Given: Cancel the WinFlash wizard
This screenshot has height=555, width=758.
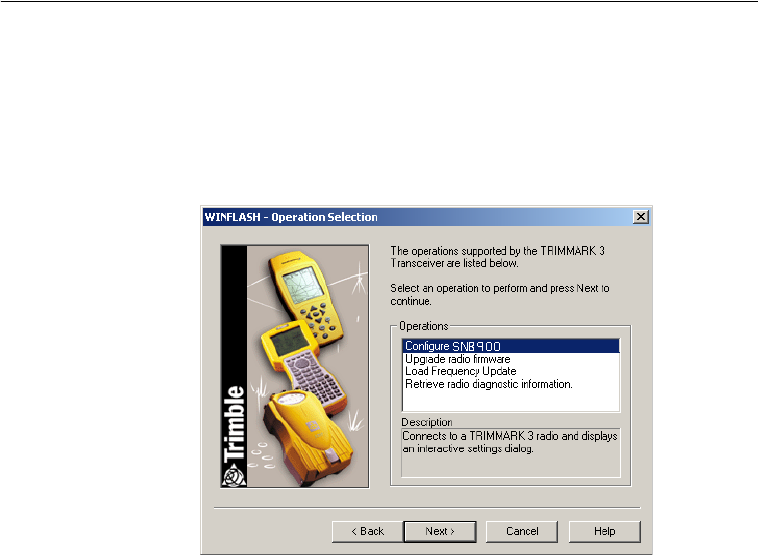Looking at the screenshot, I should point(522,531).
